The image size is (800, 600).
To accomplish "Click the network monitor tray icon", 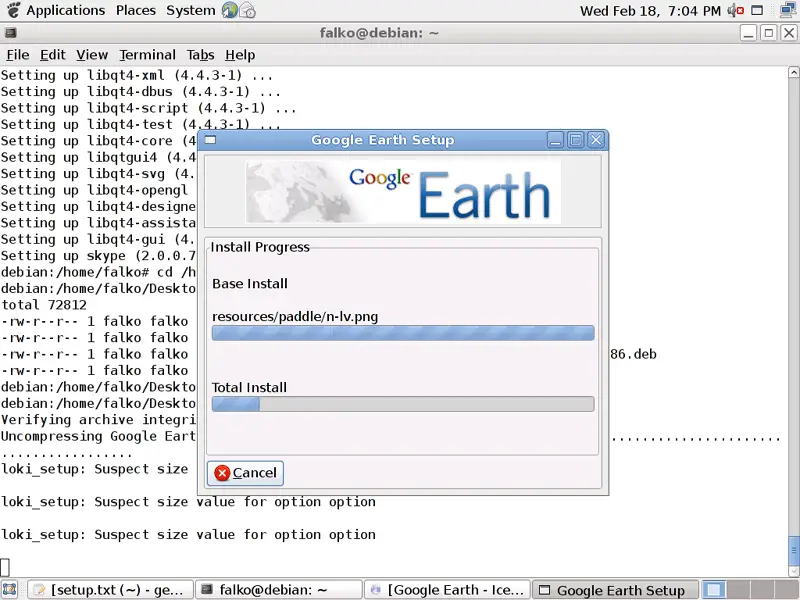I will click(789, 10).
